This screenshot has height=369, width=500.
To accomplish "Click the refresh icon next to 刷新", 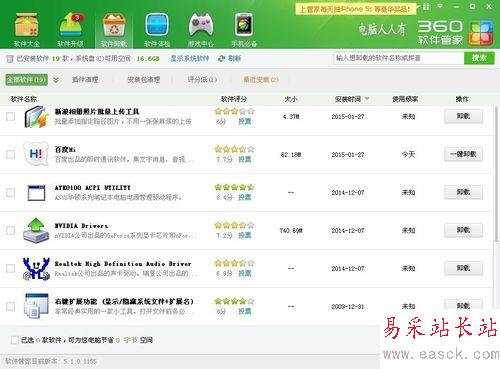I will point(221,59).
